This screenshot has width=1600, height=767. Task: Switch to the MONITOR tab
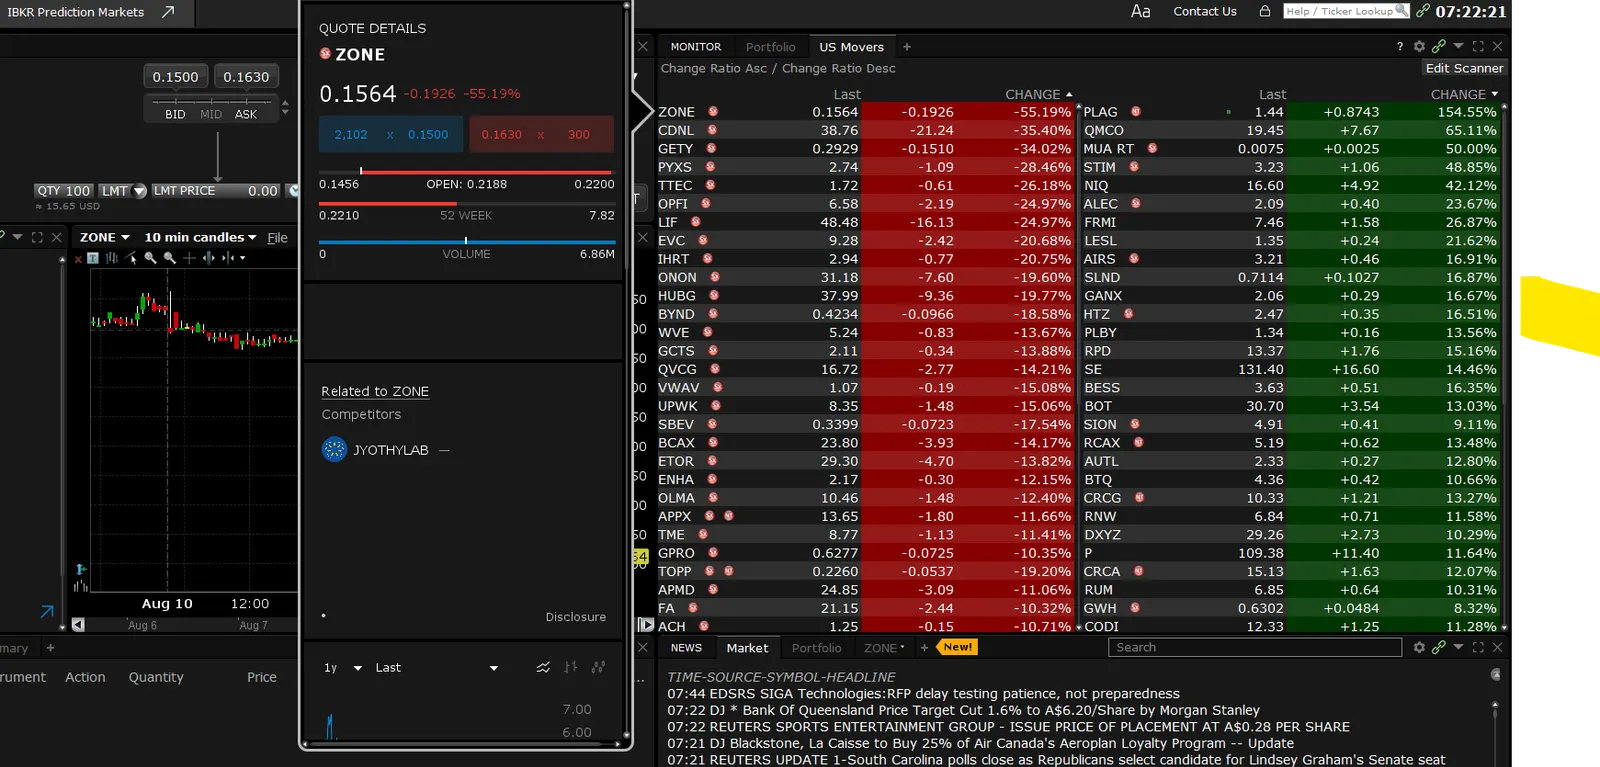point(696,47)
